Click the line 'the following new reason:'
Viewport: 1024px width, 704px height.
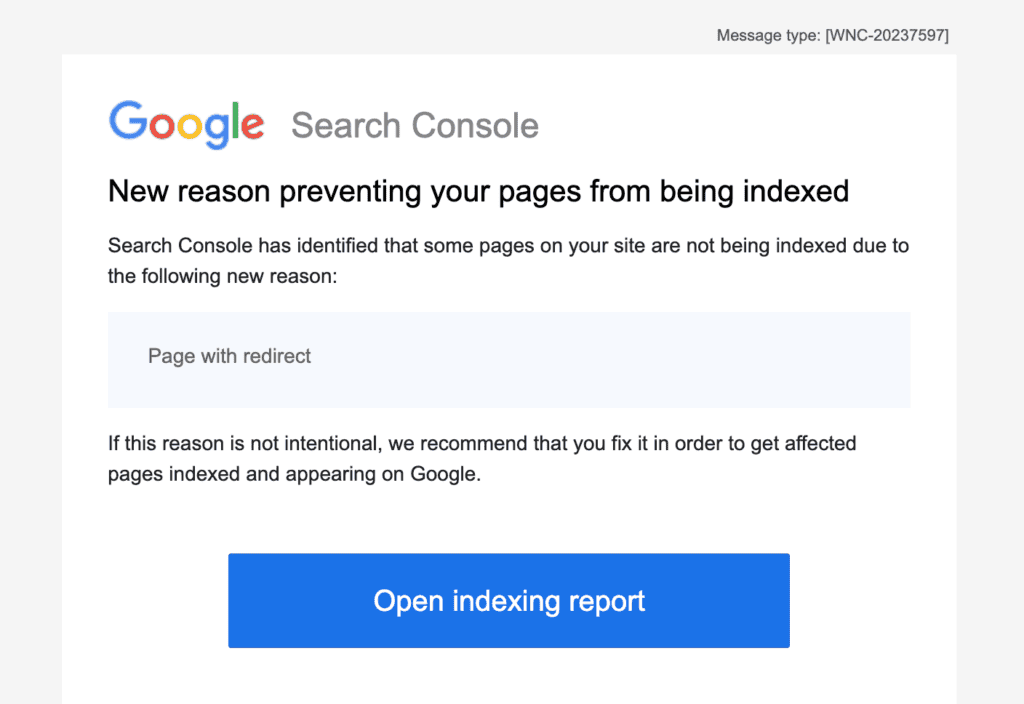pyautogui.click(x=223, y=276)
